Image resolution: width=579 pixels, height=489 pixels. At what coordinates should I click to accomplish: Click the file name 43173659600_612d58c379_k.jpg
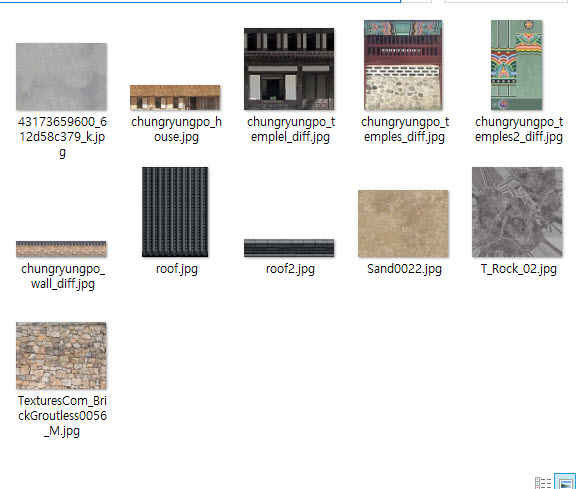pyautogui.click(x=62, y=137)
